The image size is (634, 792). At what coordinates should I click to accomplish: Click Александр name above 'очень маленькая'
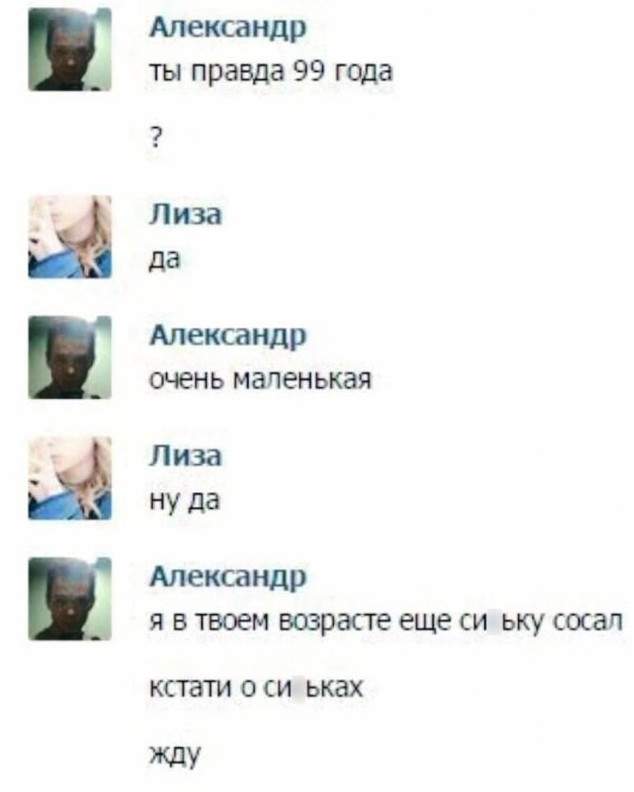click(228, 336)
